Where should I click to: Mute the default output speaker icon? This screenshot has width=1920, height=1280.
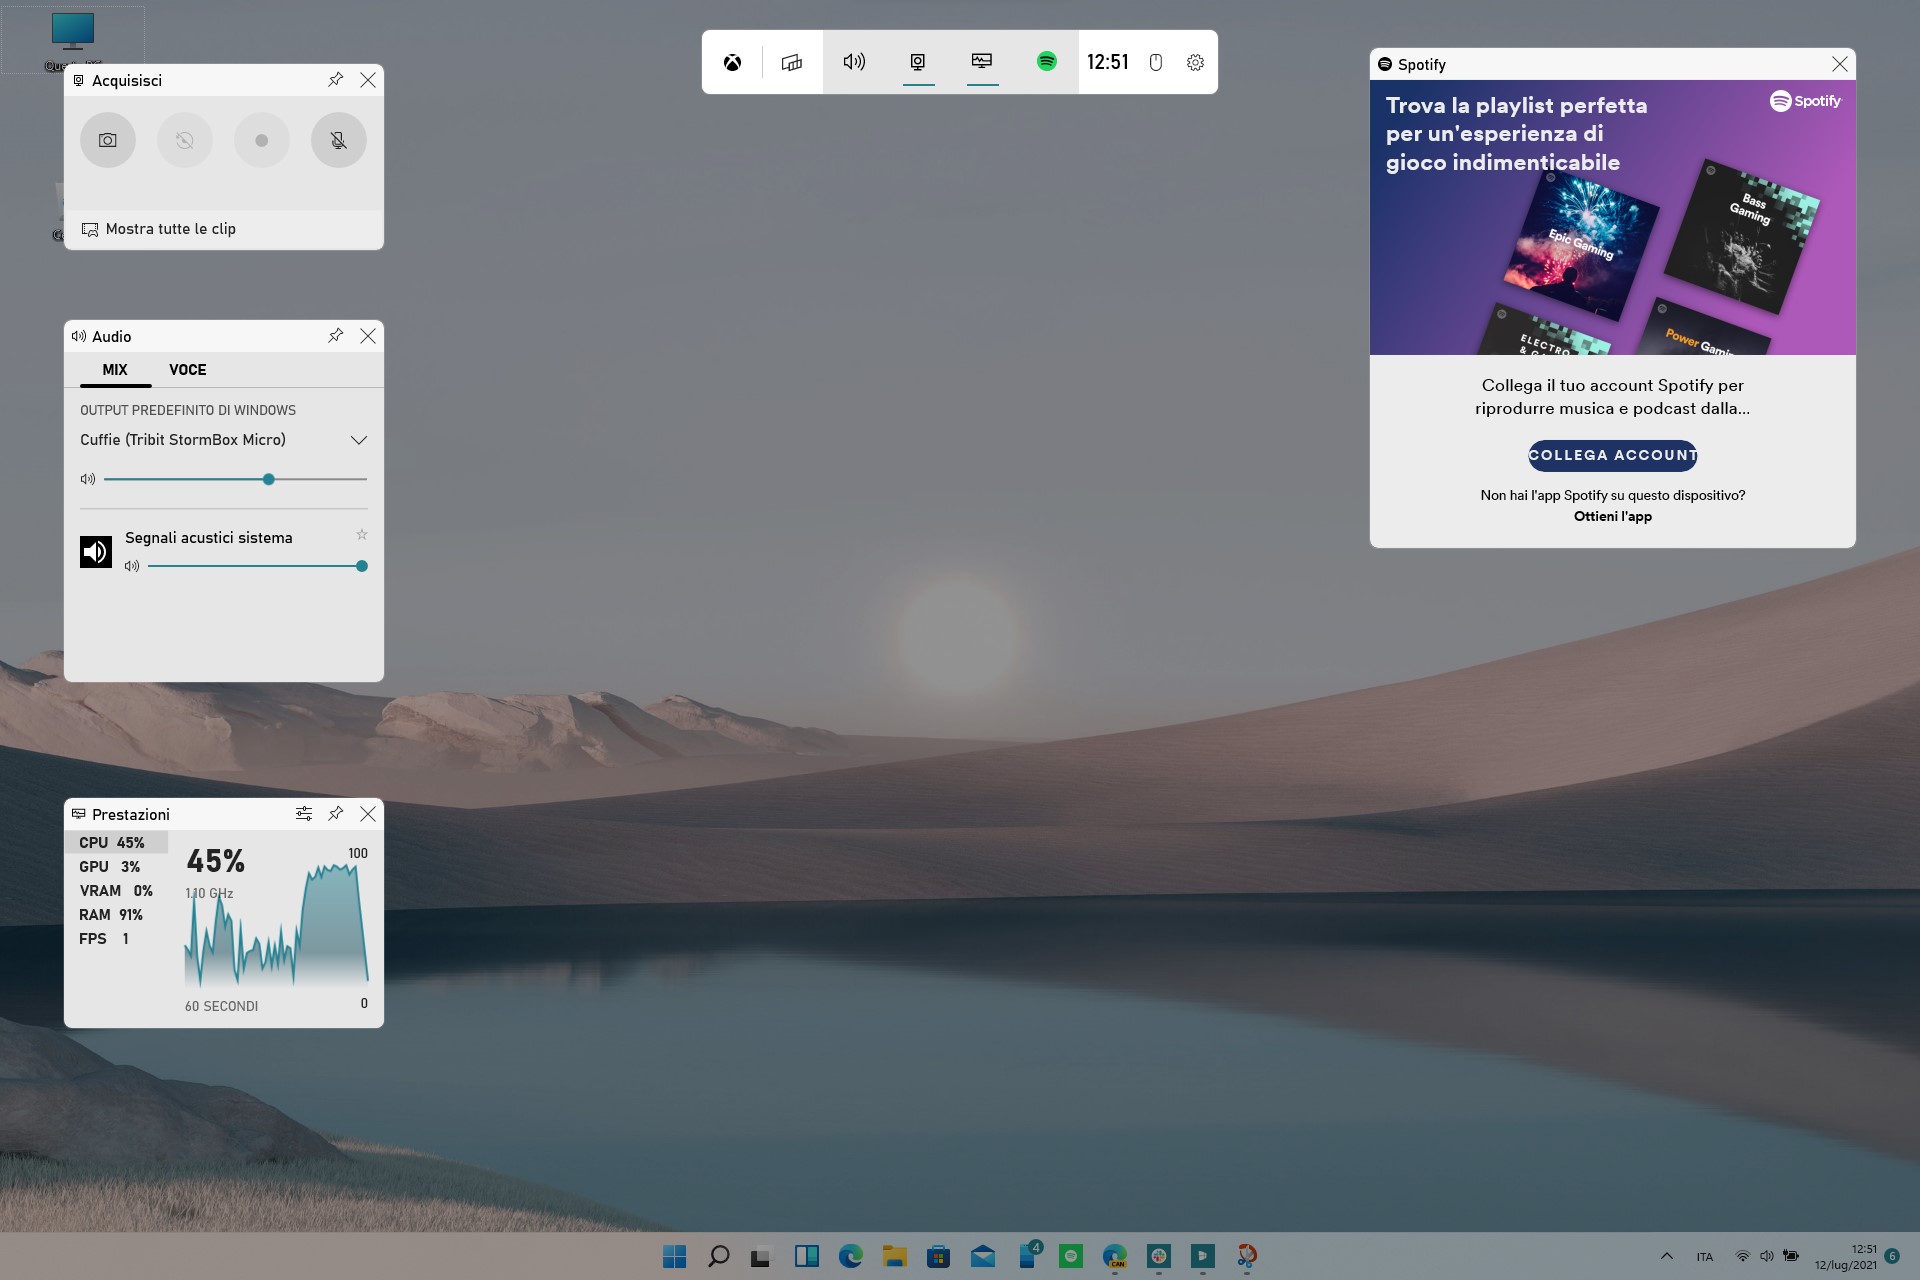[88, 479]
